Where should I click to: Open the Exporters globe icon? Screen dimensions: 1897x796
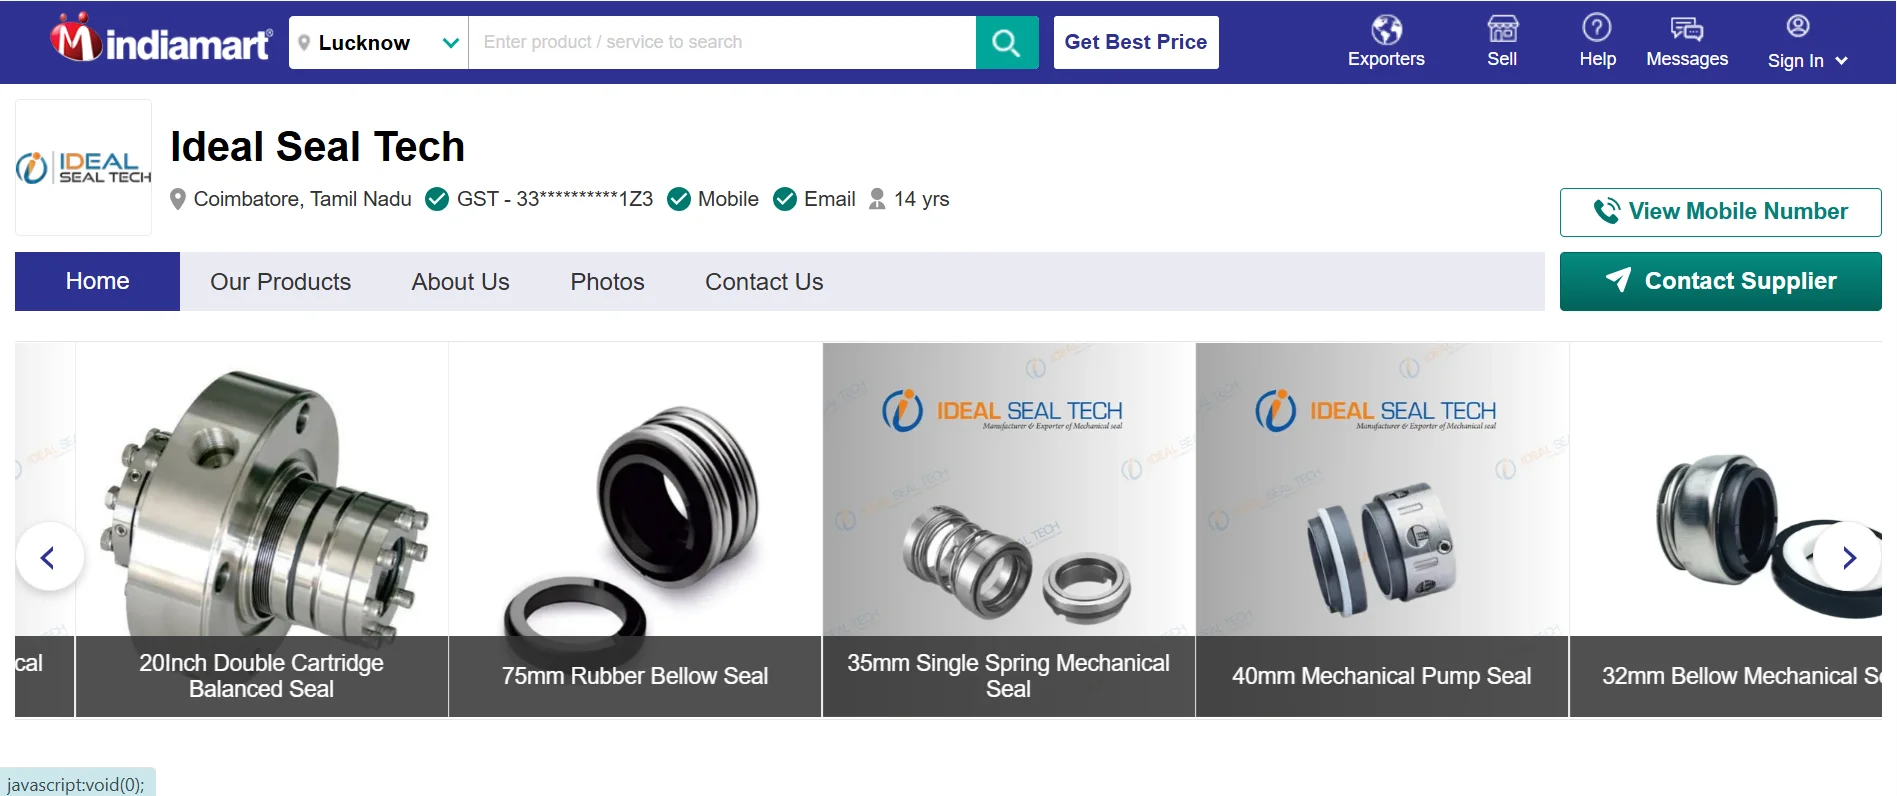[x=1386, y=28]
